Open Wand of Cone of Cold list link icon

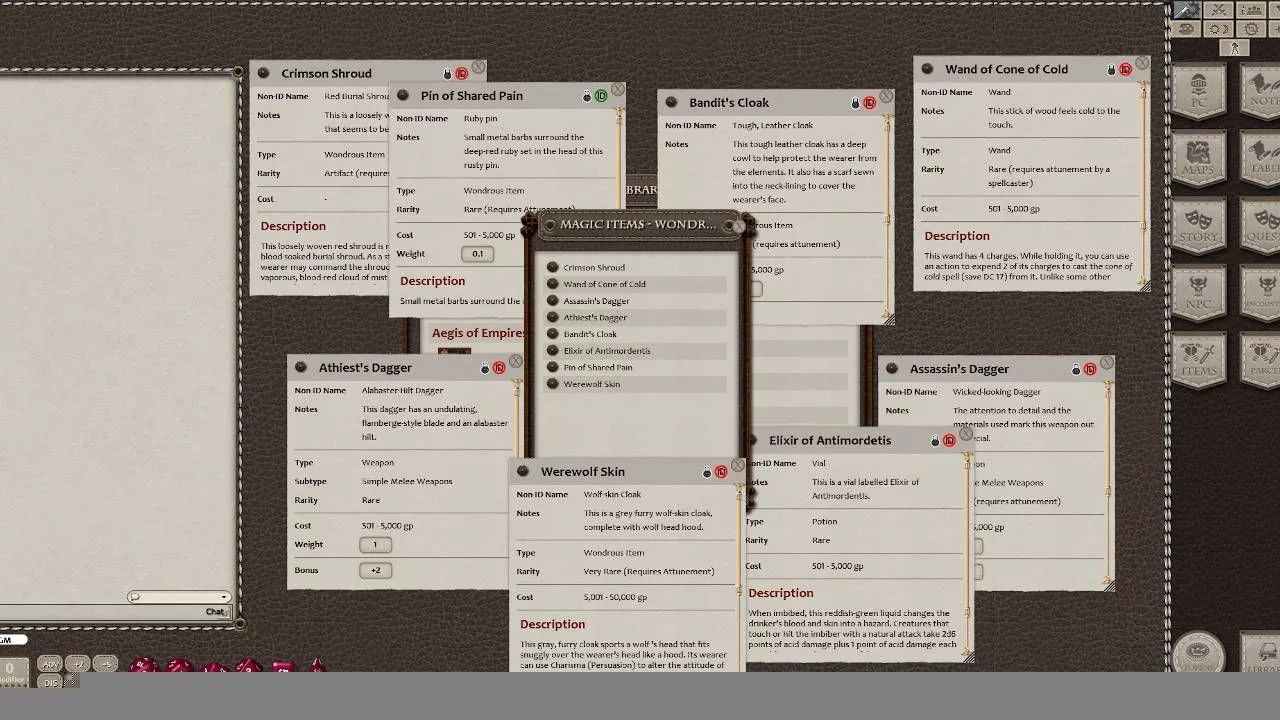coord(552,284)
